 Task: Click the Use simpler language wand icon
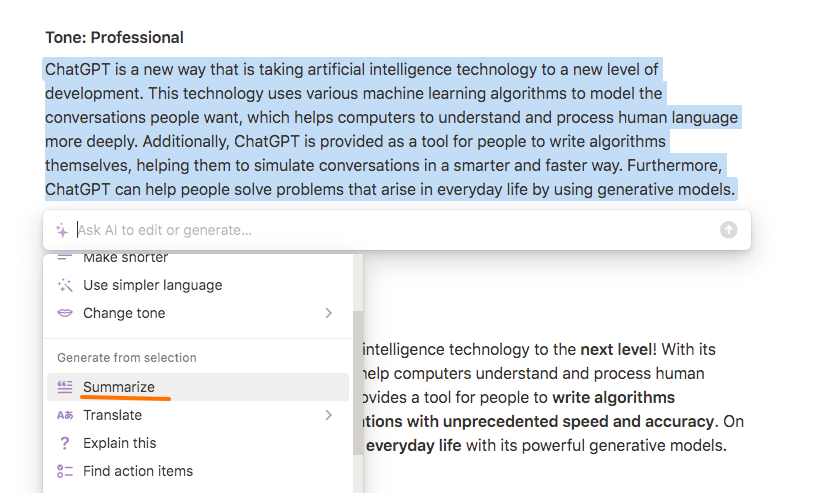pos(65,285)
